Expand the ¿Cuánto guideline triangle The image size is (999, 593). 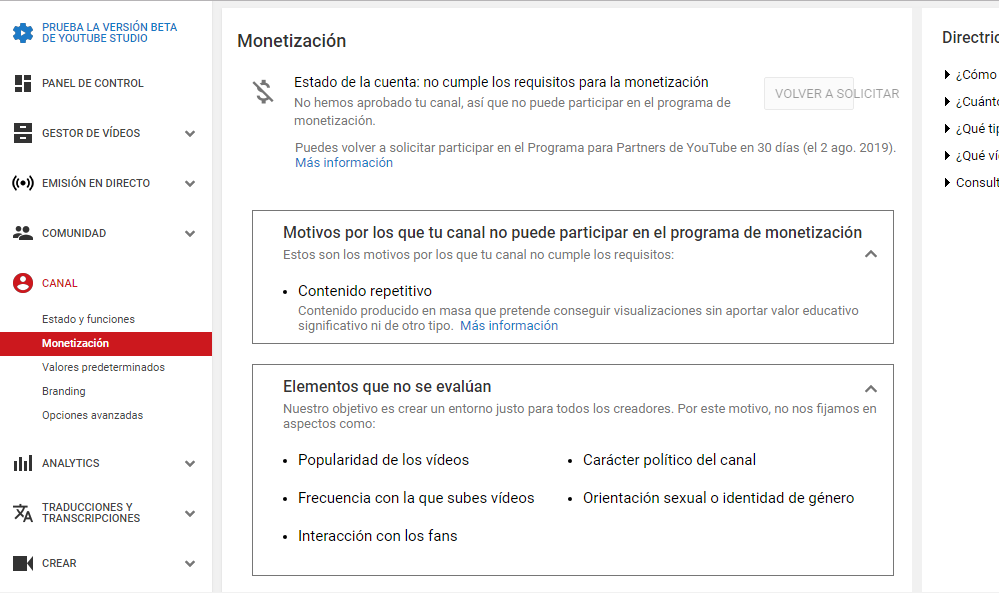pos(947,101)
